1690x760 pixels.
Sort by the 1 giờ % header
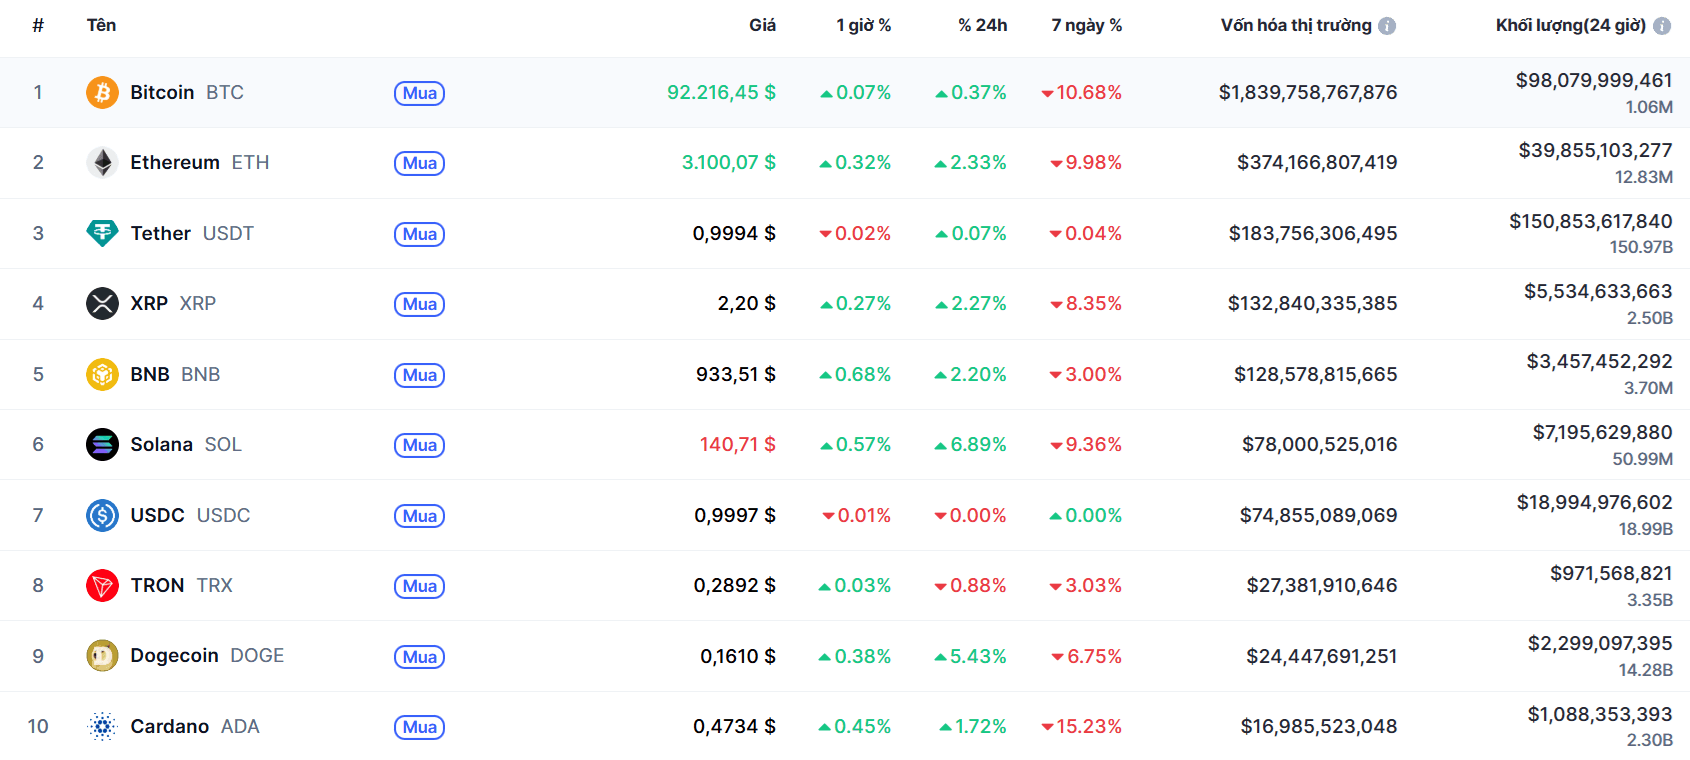point(864,25)
